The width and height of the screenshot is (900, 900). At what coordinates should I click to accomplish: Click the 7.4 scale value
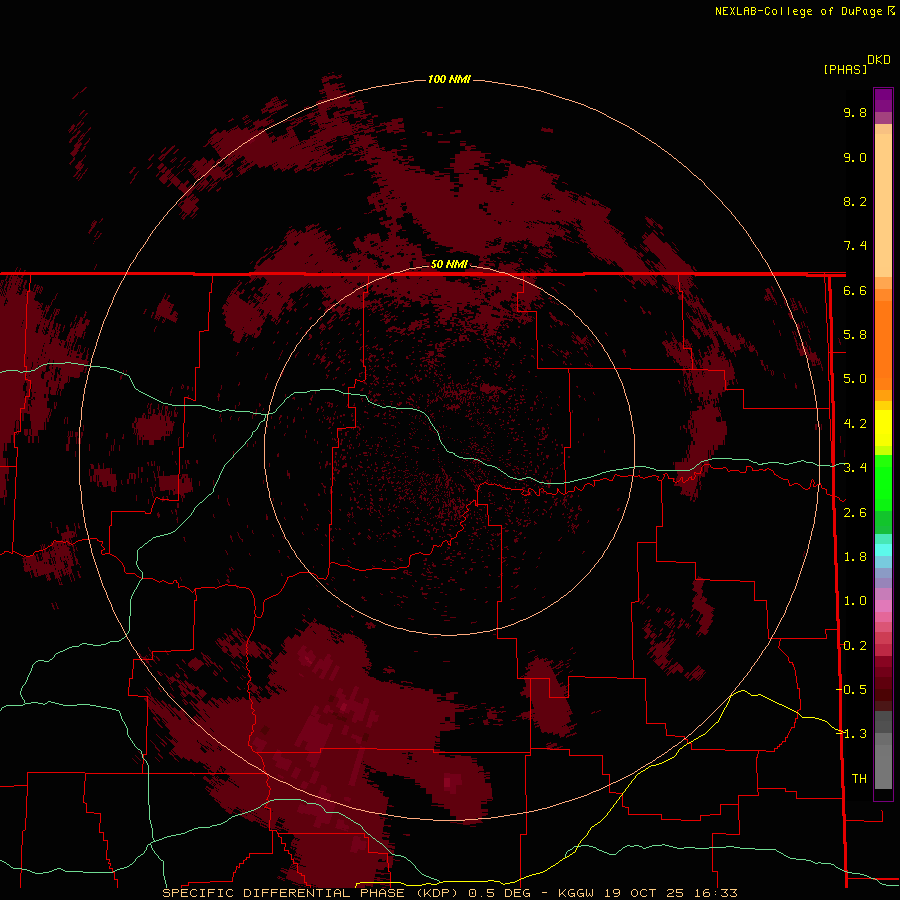pyautogui.click(x=855, y=246)
